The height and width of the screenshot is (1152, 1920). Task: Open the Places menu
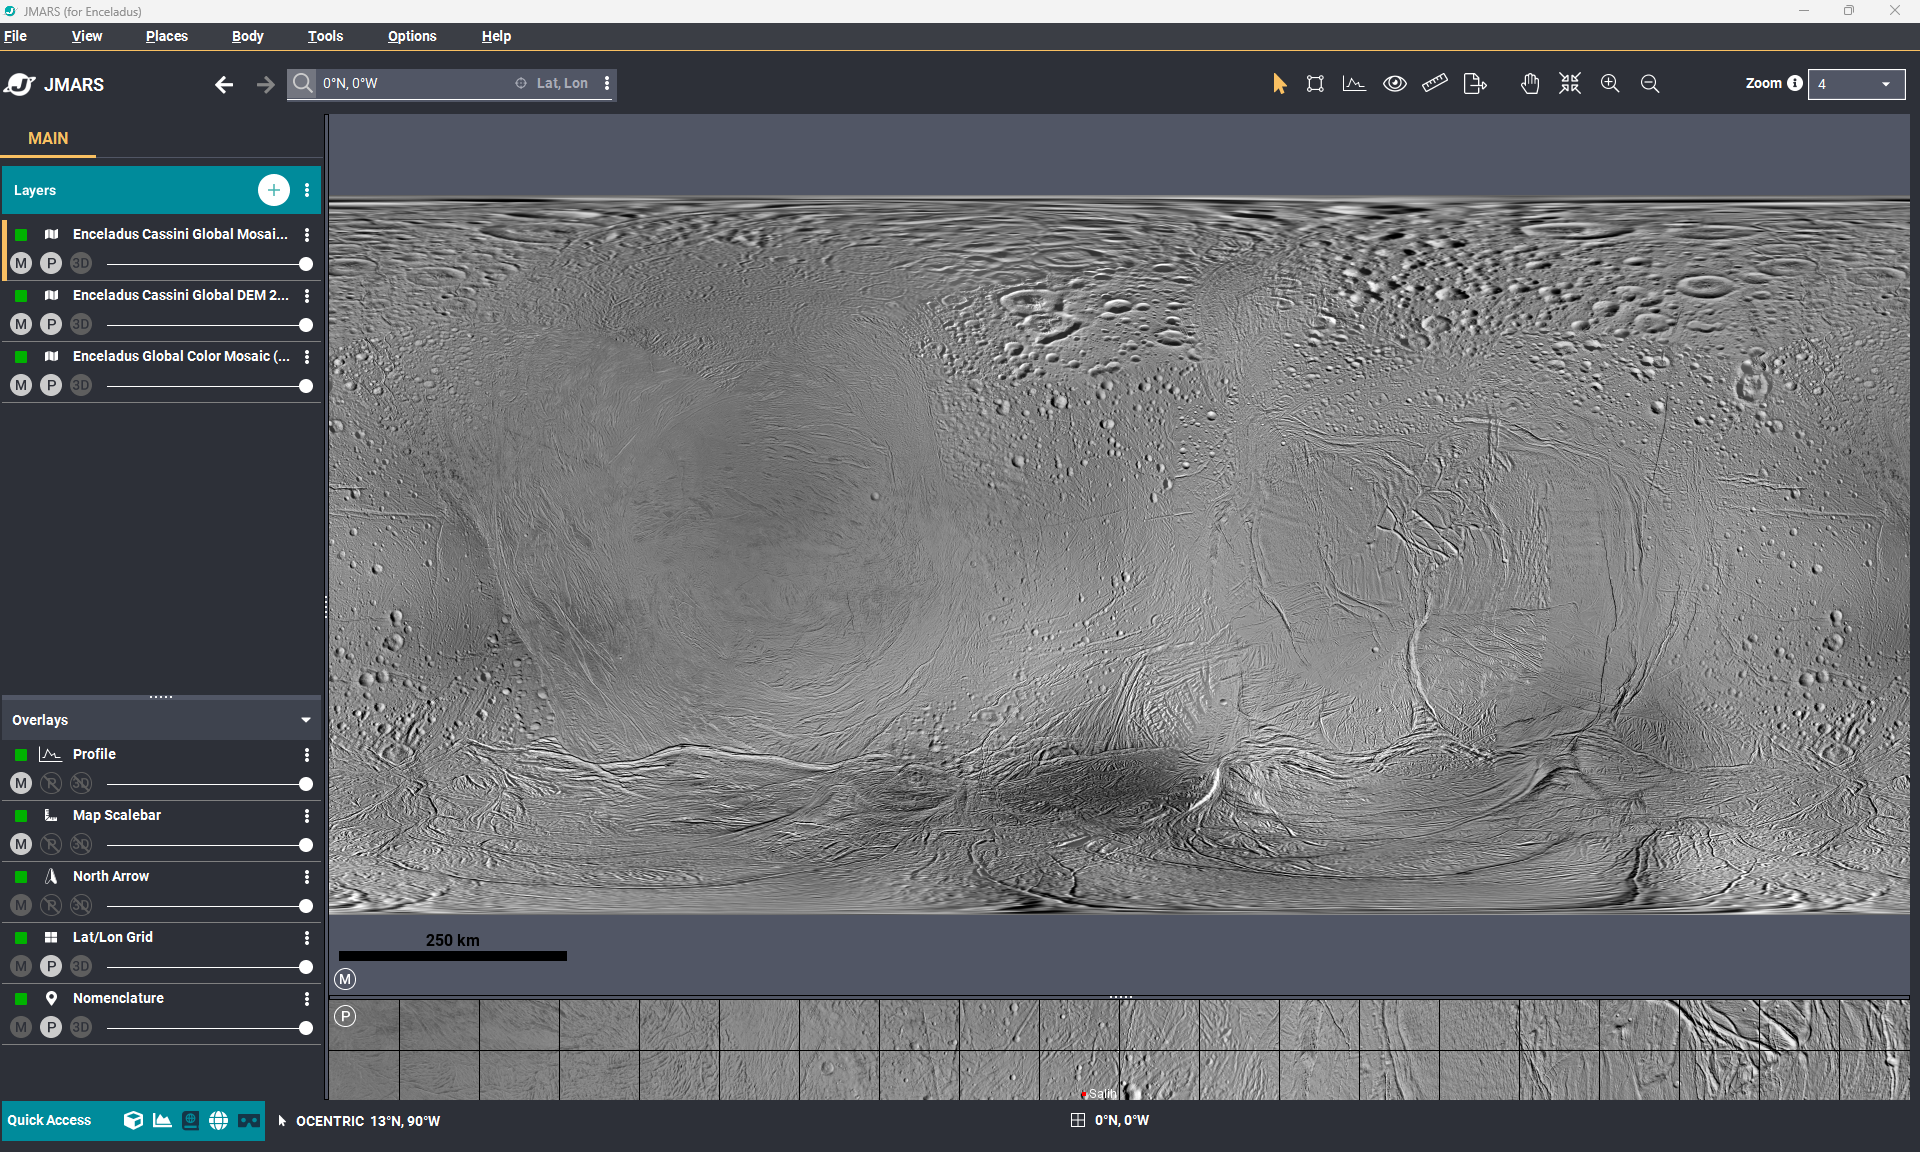(167, 36)
